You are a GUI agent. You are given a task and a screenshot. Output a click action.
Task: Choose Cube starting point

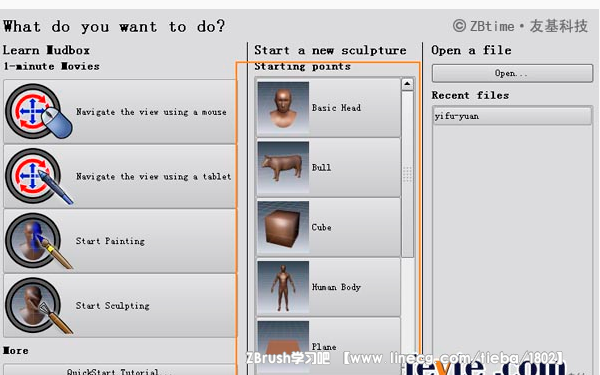pyautogui.click(x=328, y=227)
